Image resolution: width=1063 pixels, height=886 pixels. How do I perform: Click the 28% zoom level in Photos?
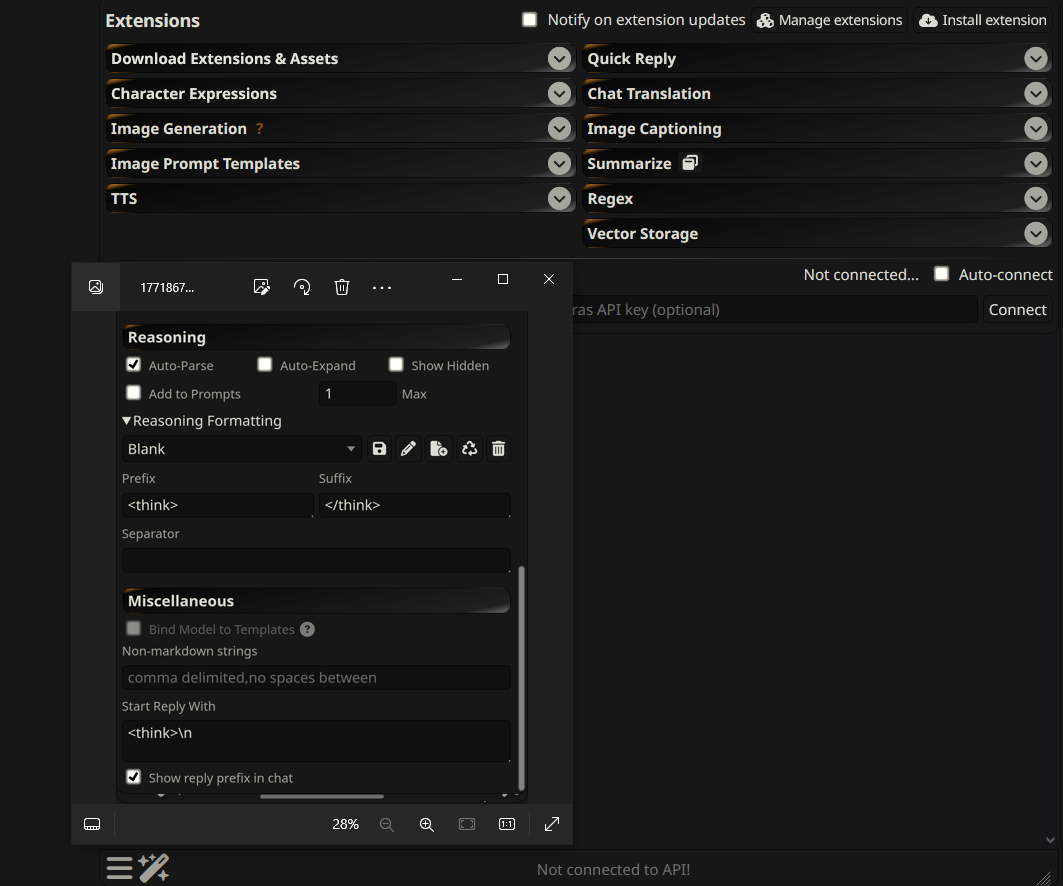[x=345, y=824]
